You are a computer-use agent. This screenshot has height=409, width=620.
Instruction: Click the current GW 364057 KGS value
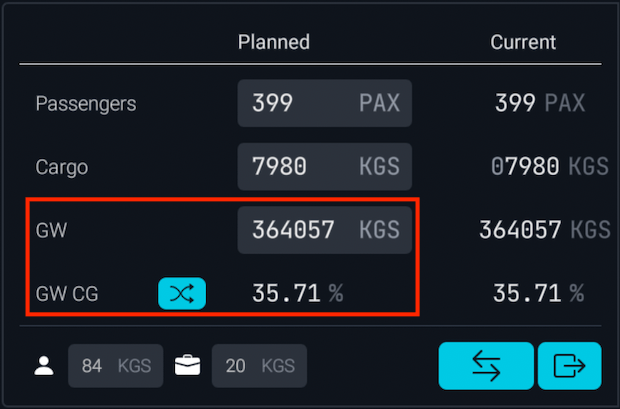coord(544,230)
